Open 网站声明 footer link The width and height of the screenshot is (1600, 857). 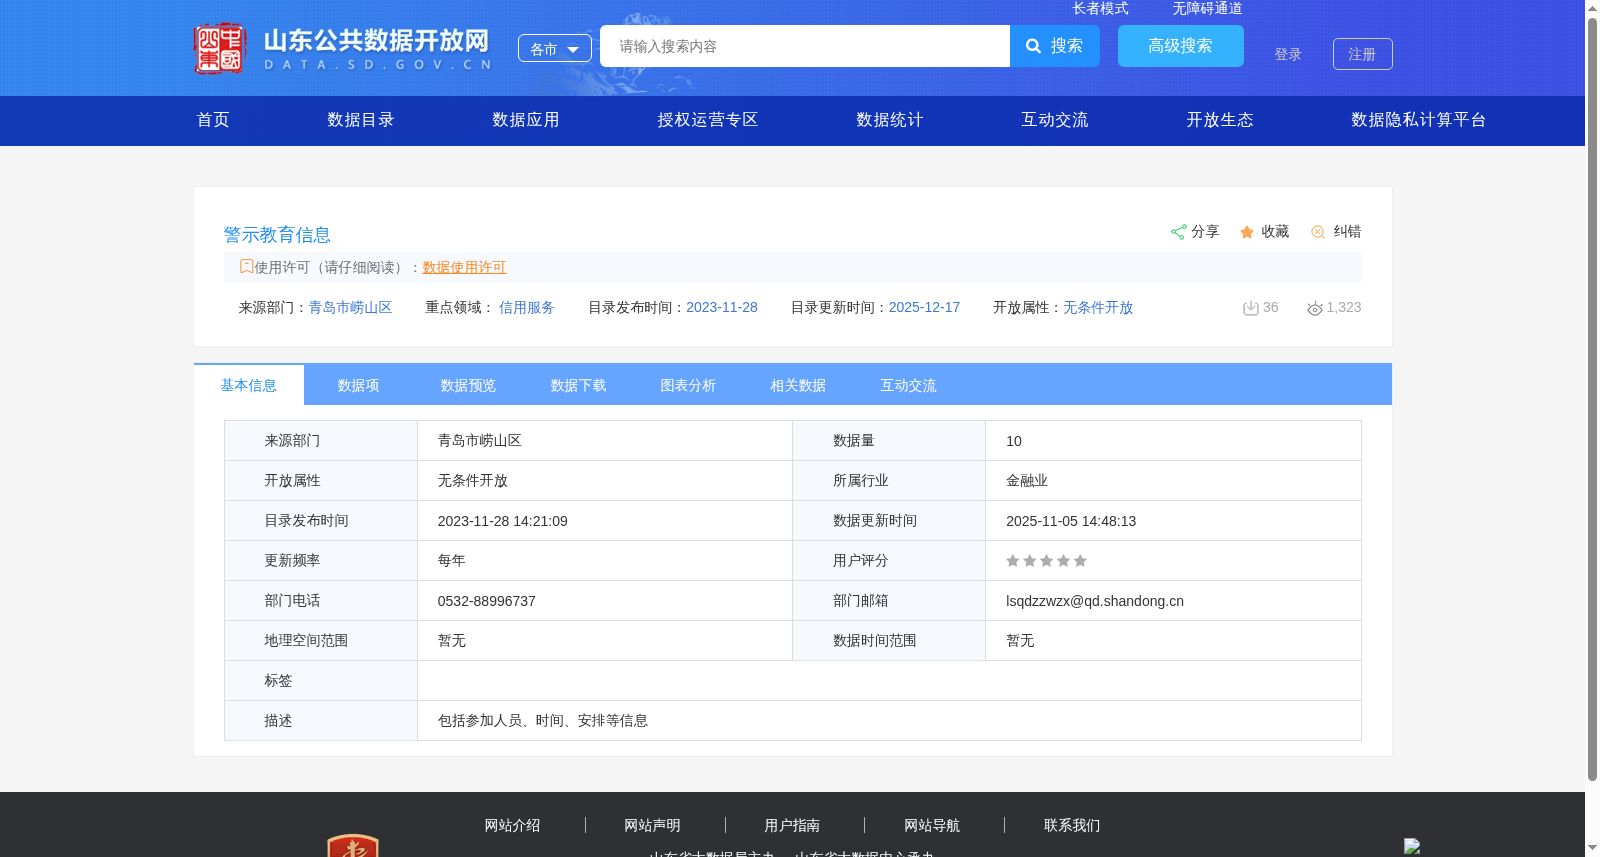[652, 825]
